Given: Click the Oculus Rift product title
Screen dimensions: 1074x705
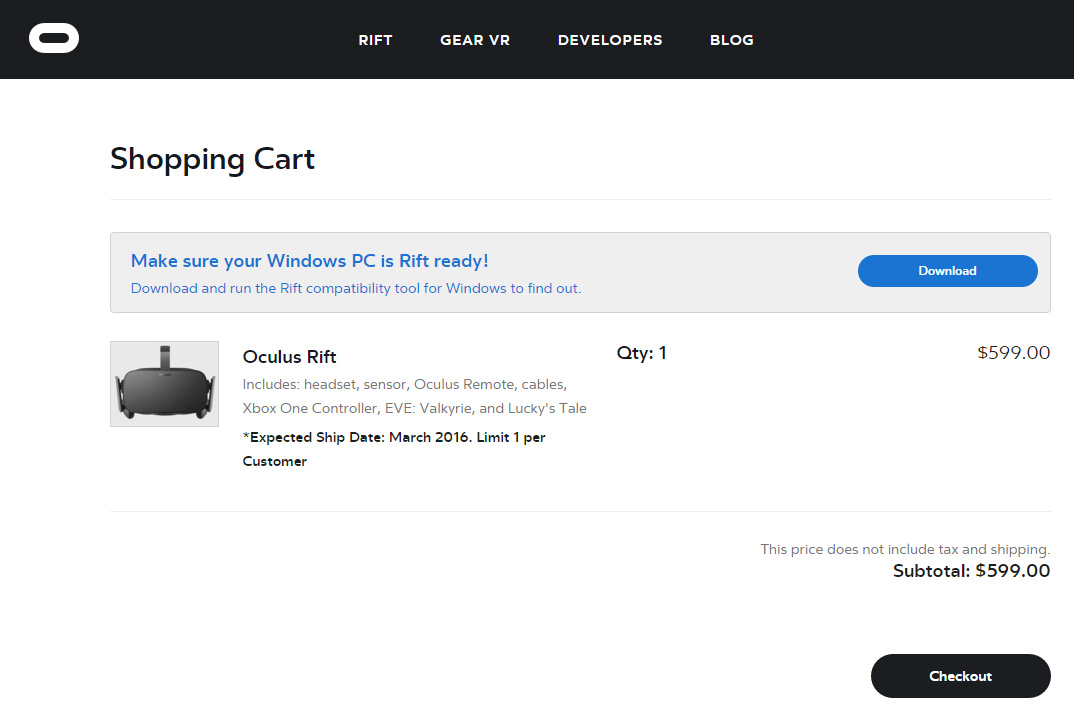Looking at the screenshot, I should (289, 357).
